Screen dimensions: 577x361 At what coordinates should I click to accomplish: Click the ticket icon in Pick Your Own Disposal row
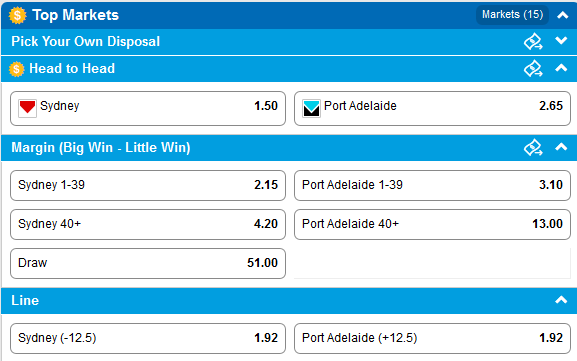coord(533,41)
